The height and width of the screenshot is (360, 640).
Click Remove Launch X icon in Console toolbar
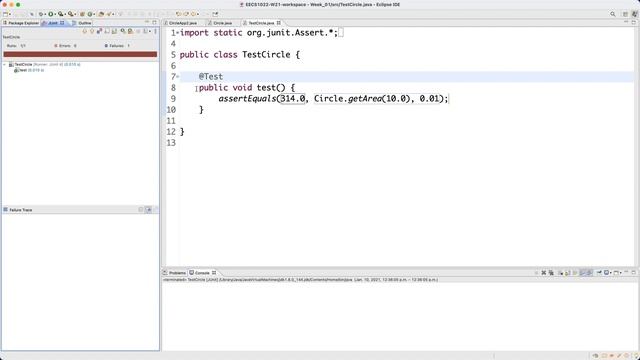pos(544,273)
